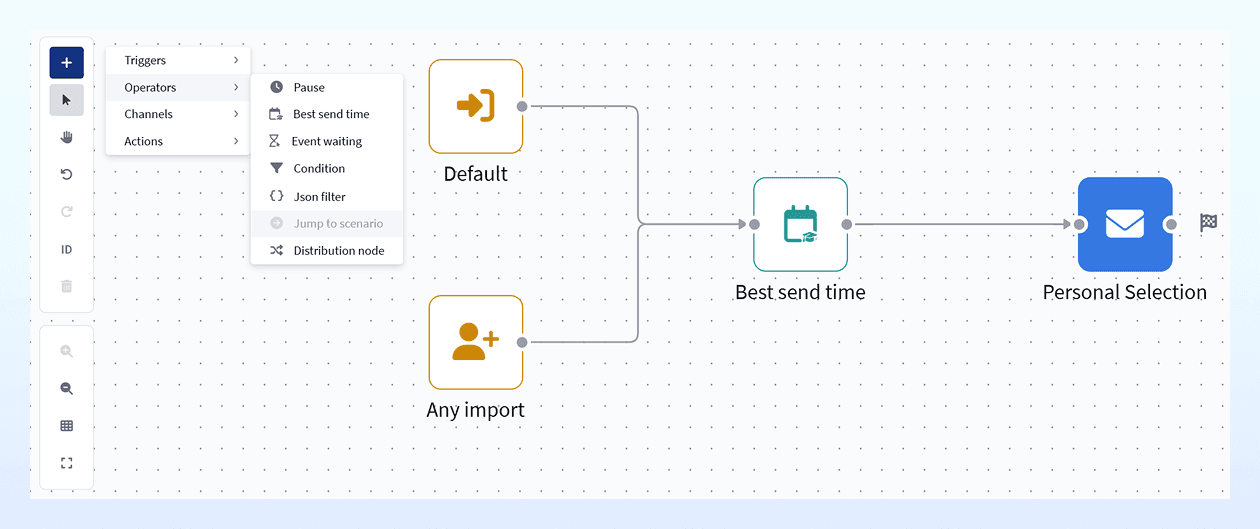
Task: Click the finish flag icon
Action: click(1208, 223)
